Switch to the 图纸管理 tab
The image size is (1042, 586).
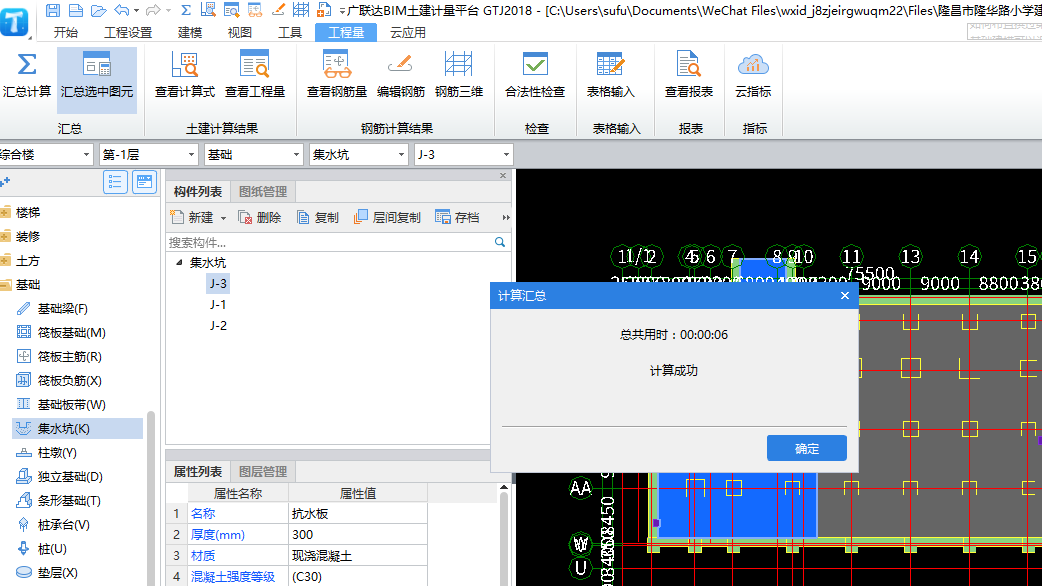[263, 191]
